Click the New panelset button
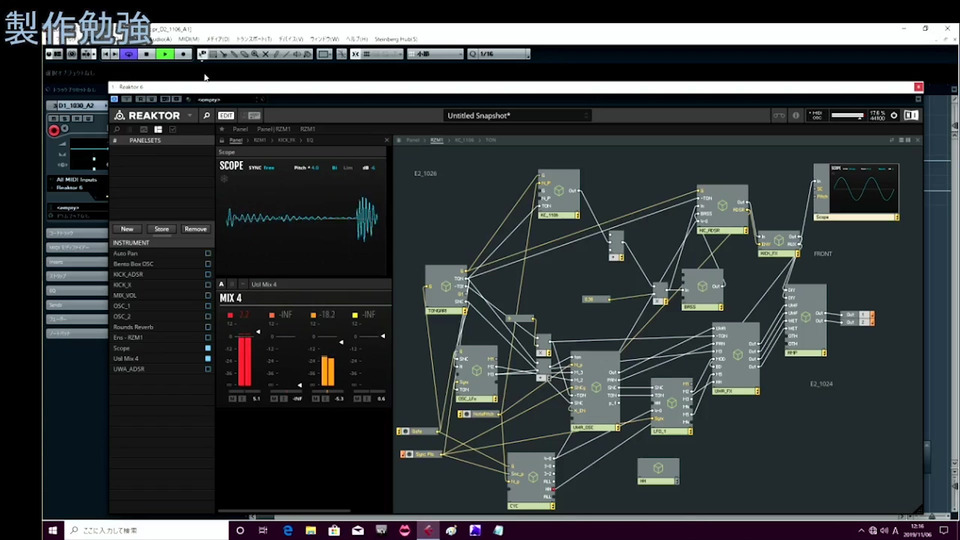 click(x=127, y=229)
